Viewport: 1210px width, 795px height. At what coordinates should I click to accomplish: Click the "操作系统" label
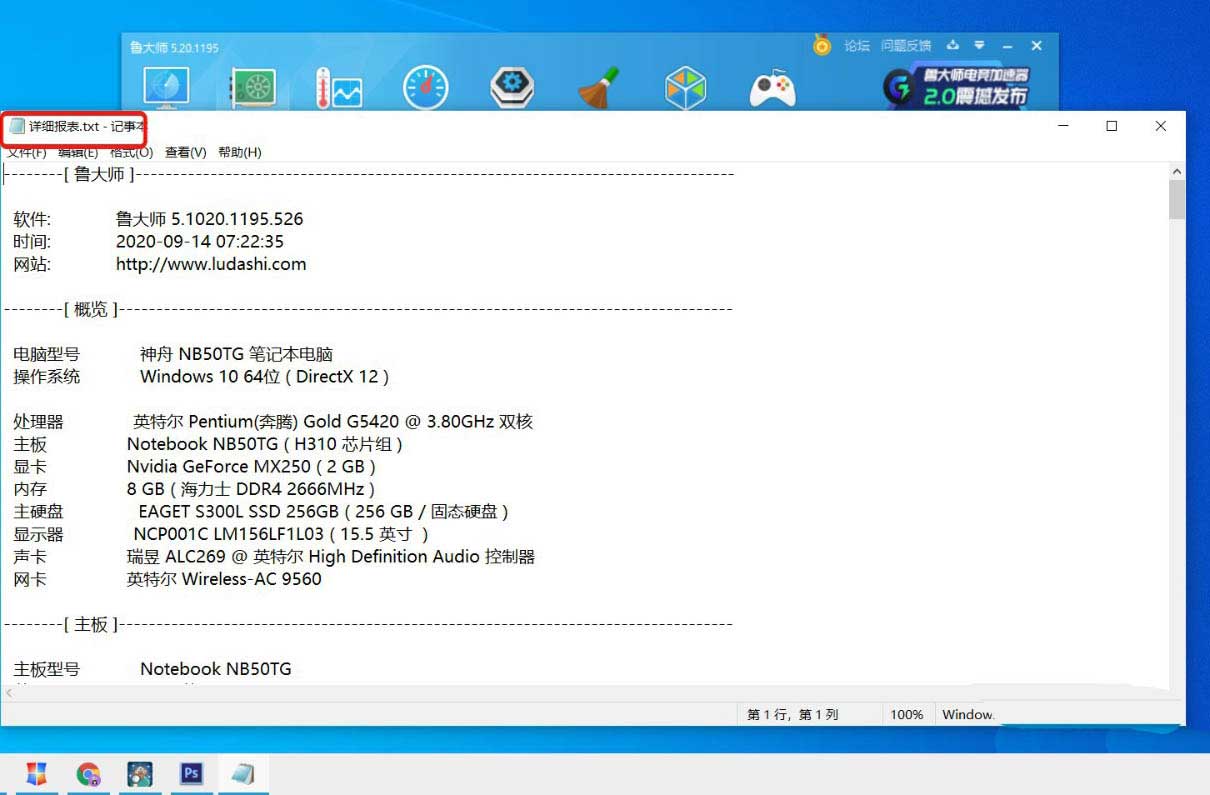[46, 377]
